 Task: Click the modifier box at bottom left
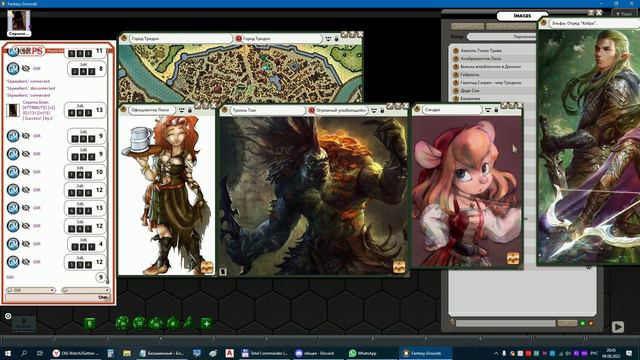point(23,324)
